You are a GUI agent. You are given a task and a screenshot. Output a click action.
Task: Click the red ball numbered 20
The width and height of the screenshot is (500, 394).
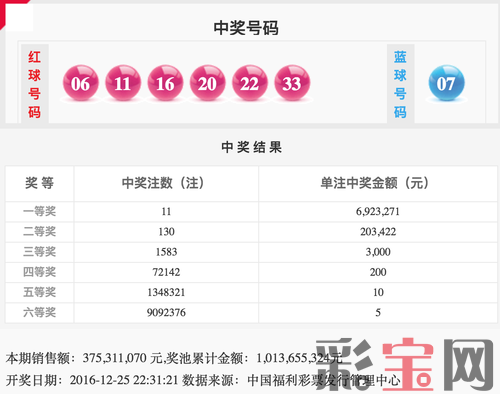pos(208,83)
